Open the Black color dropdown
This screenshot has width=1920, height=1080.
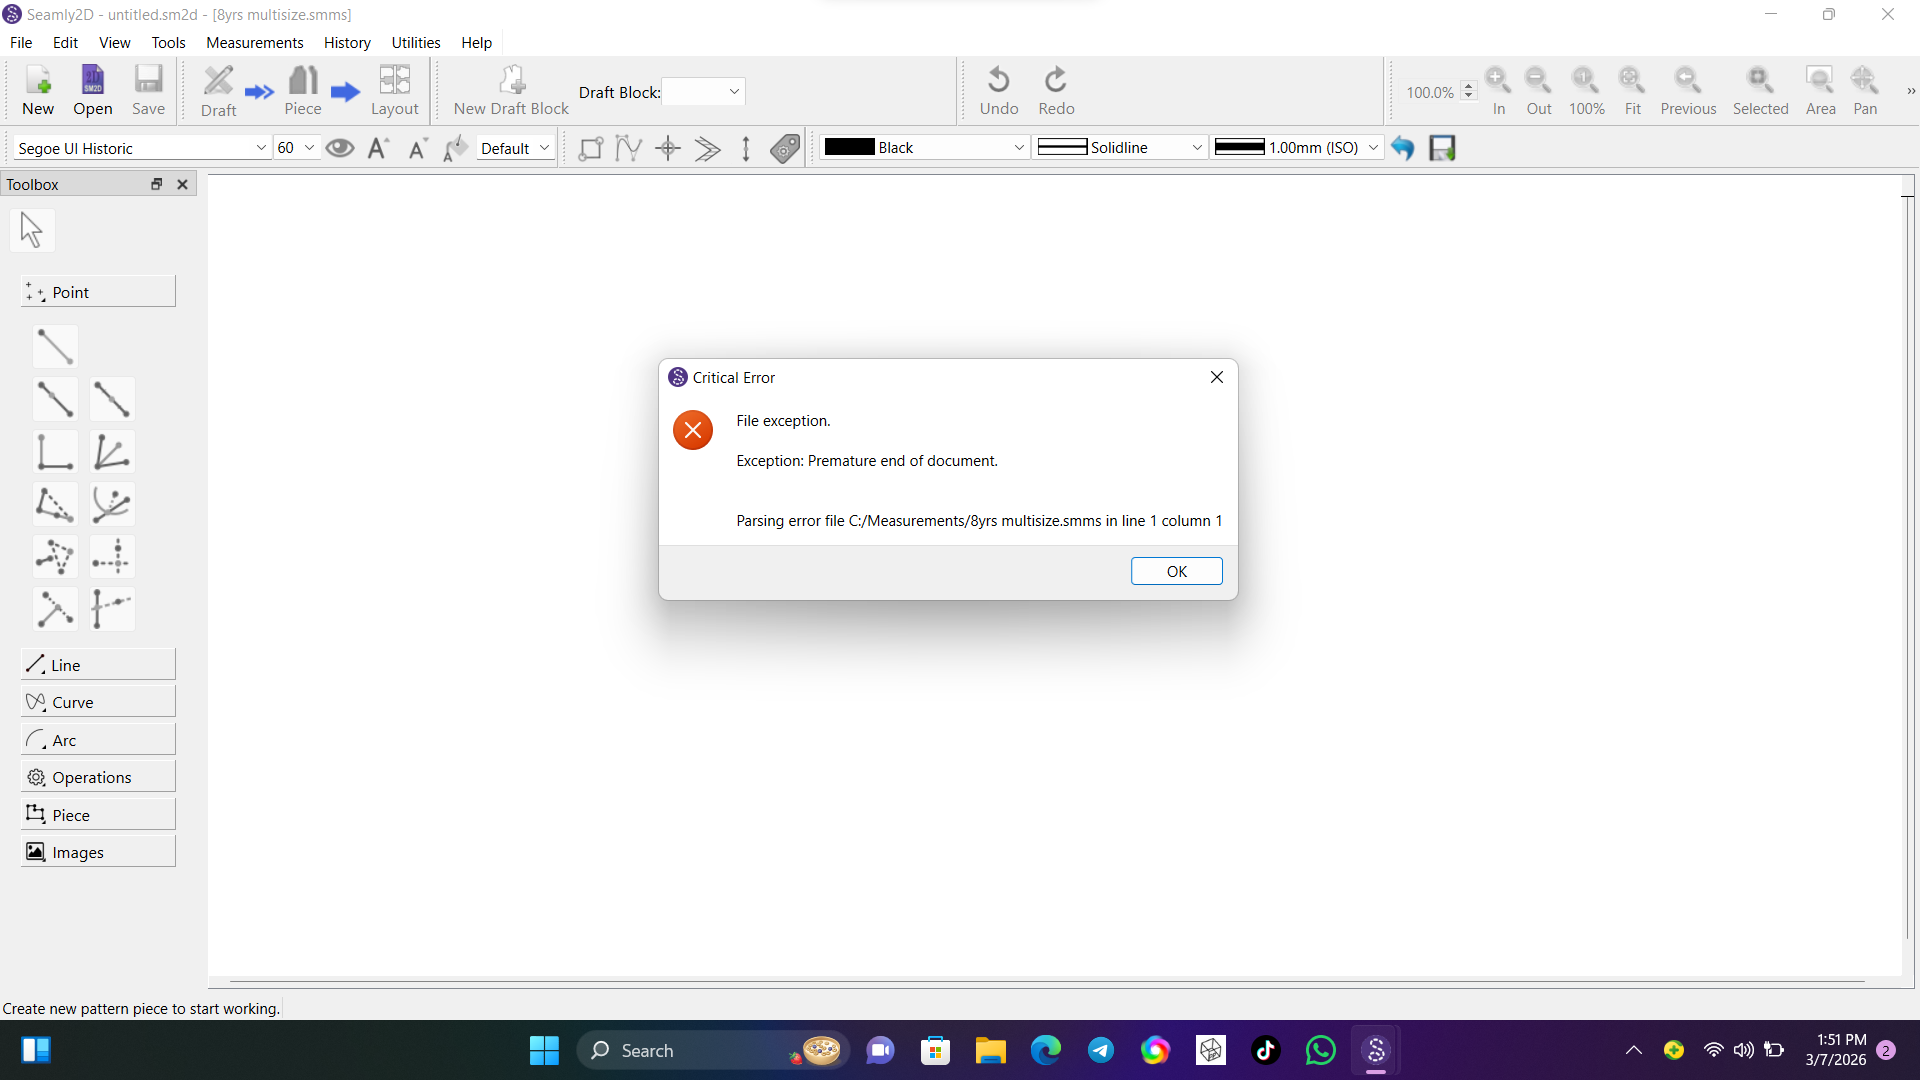click(1018, 148)
